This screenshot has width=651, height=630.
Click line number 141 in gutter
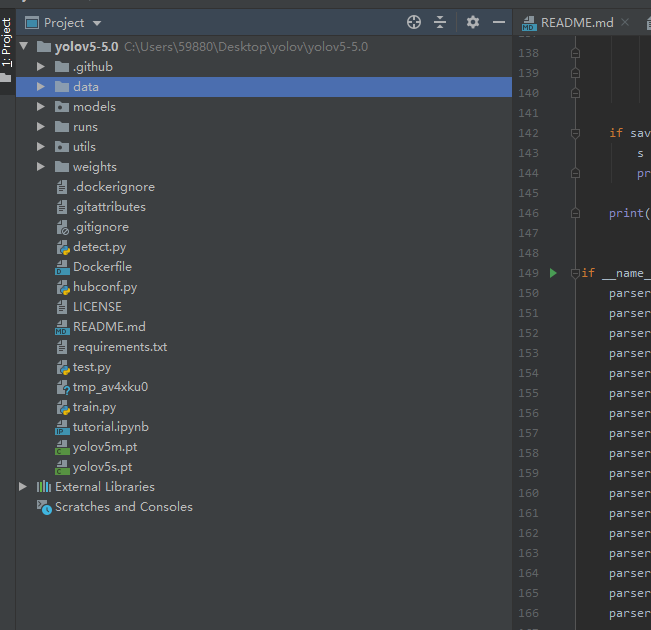click(x=528, y=113)
